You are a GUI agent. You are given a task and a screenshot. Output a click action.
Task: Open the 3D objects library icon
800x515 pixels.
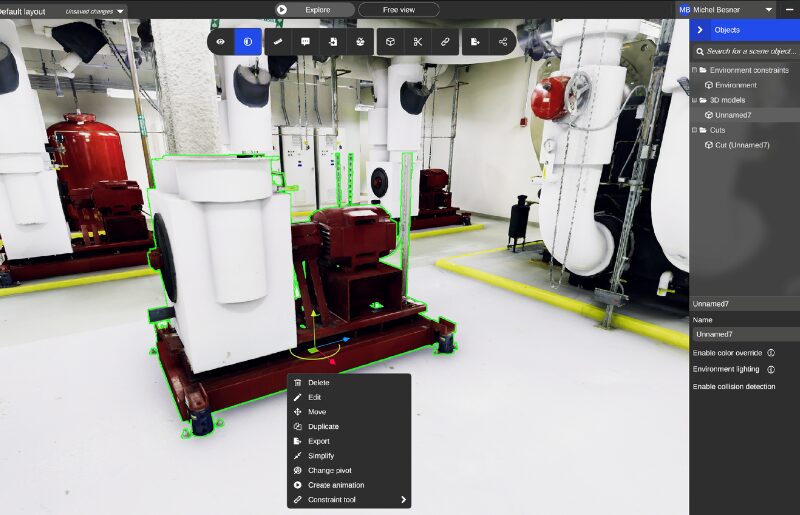tap(360, 42)
